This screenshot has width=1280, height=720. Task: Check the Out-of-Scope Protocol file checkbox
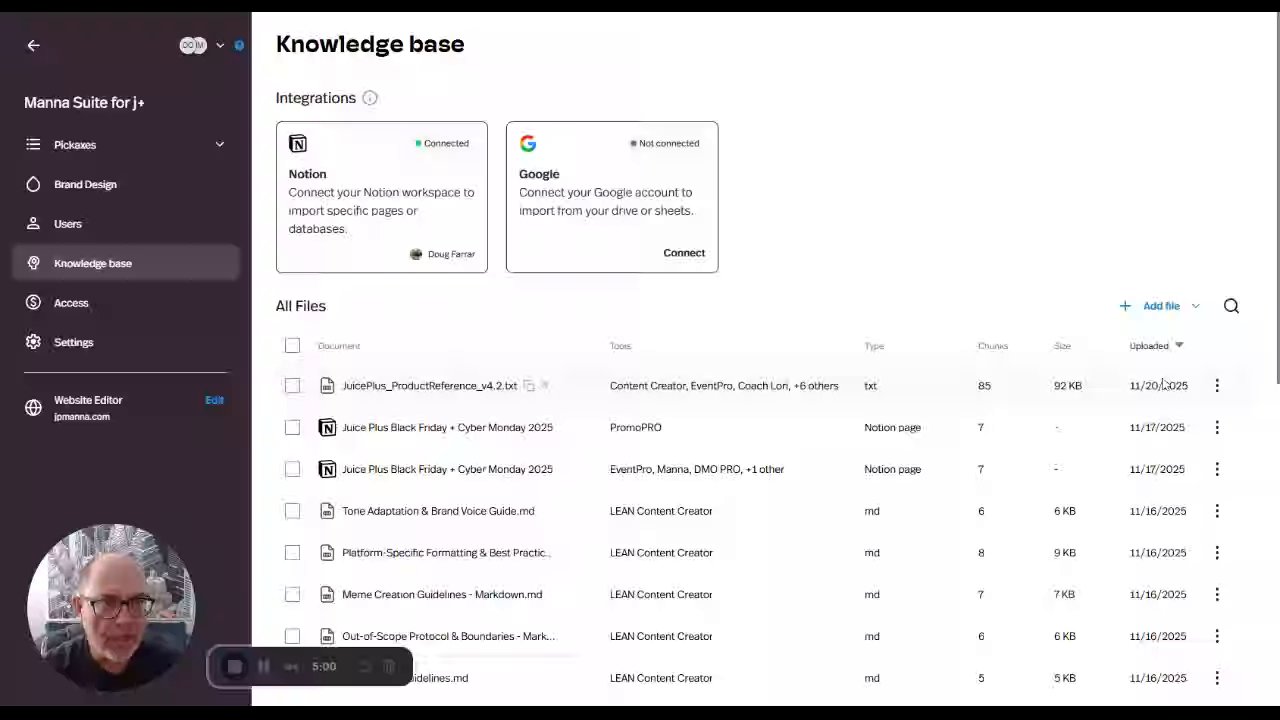coord(292,636)
